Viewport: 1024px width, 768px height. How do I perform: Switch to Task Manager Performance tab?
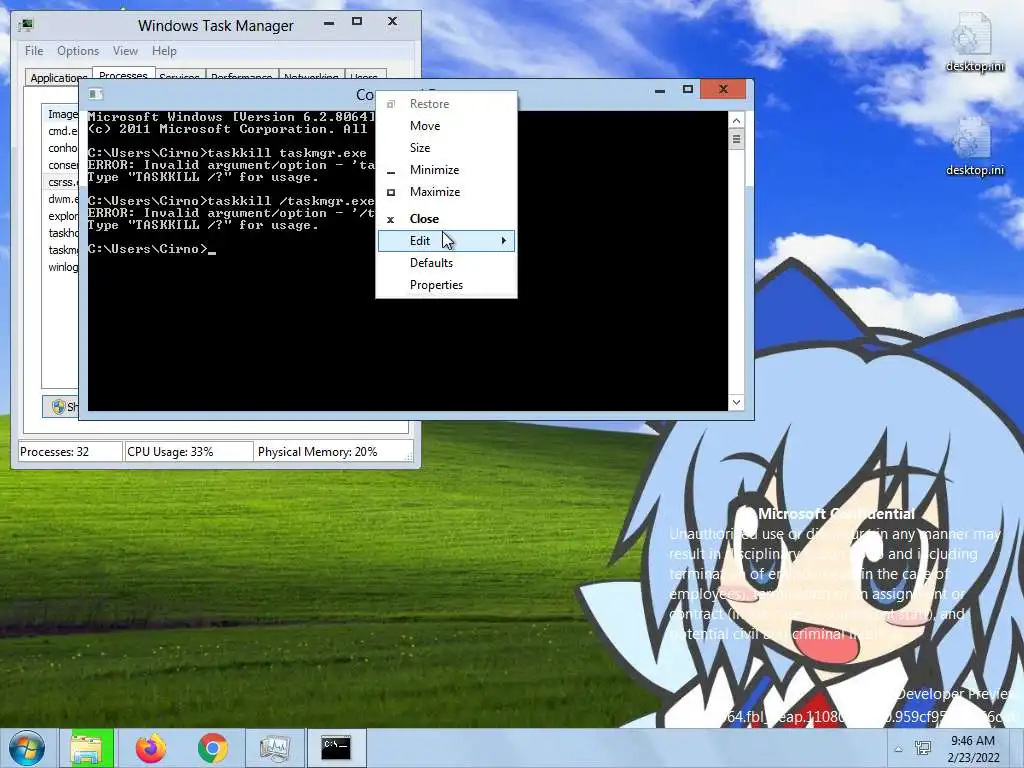(x=242, y=76)
